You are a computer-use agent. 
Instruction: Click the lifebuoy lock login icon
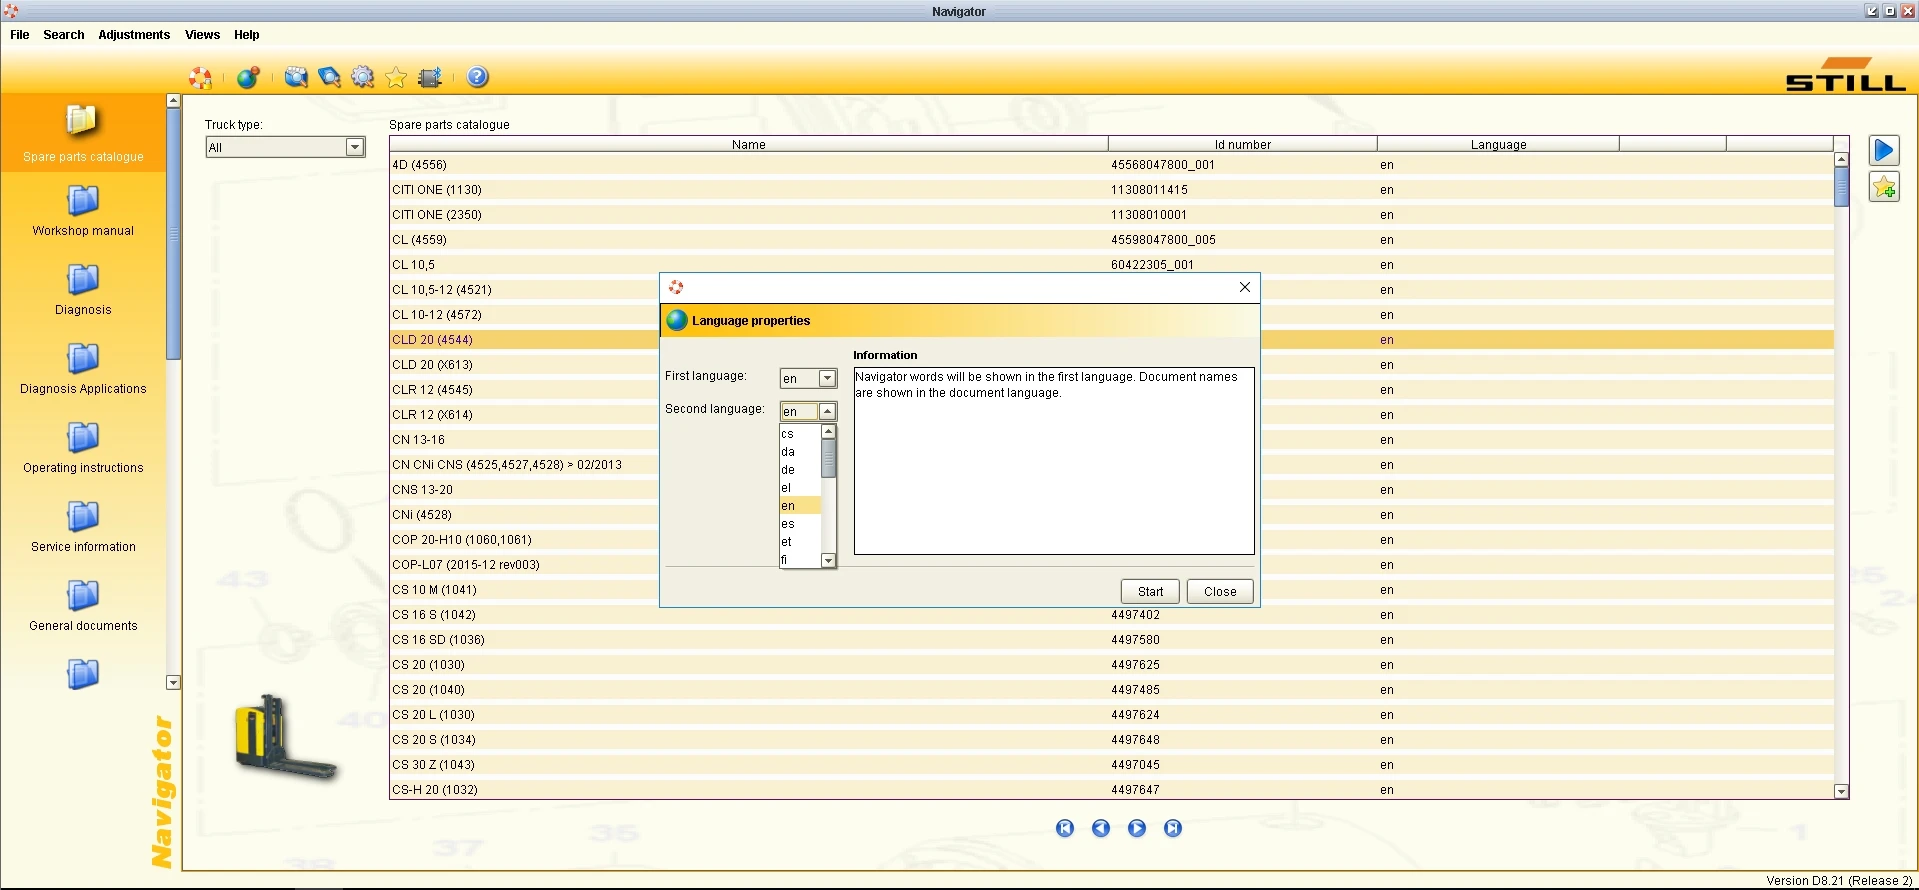200,77
